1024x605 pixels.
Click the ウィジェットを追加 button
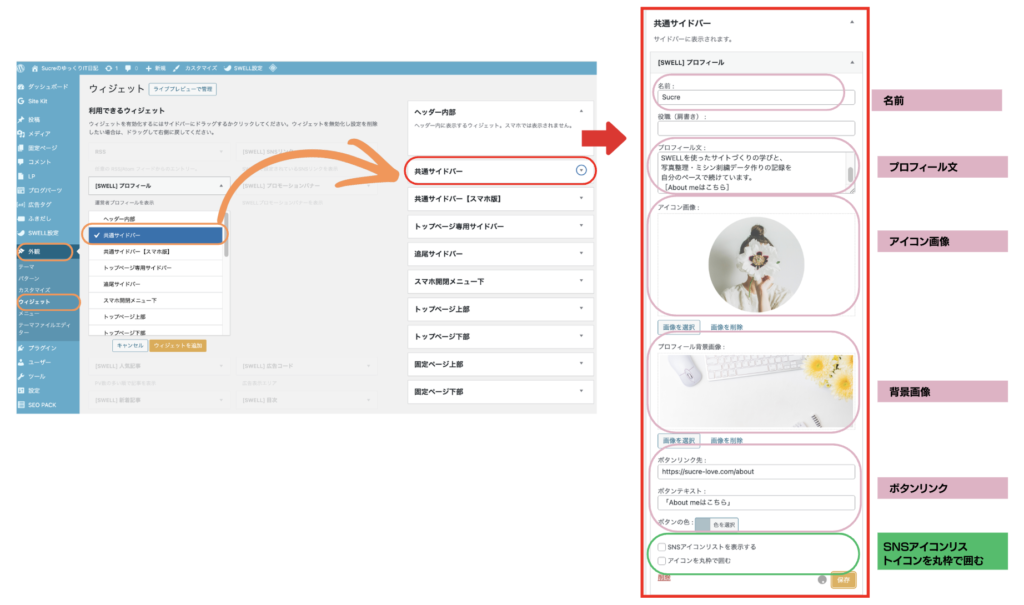click(178, 345)
